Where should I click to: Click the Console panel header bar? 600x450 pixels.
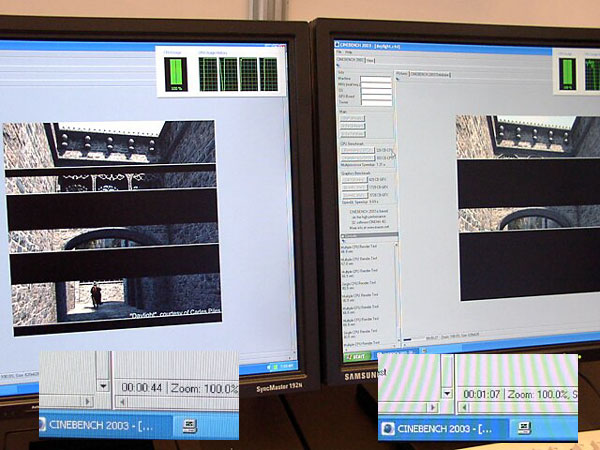(369, 235)
